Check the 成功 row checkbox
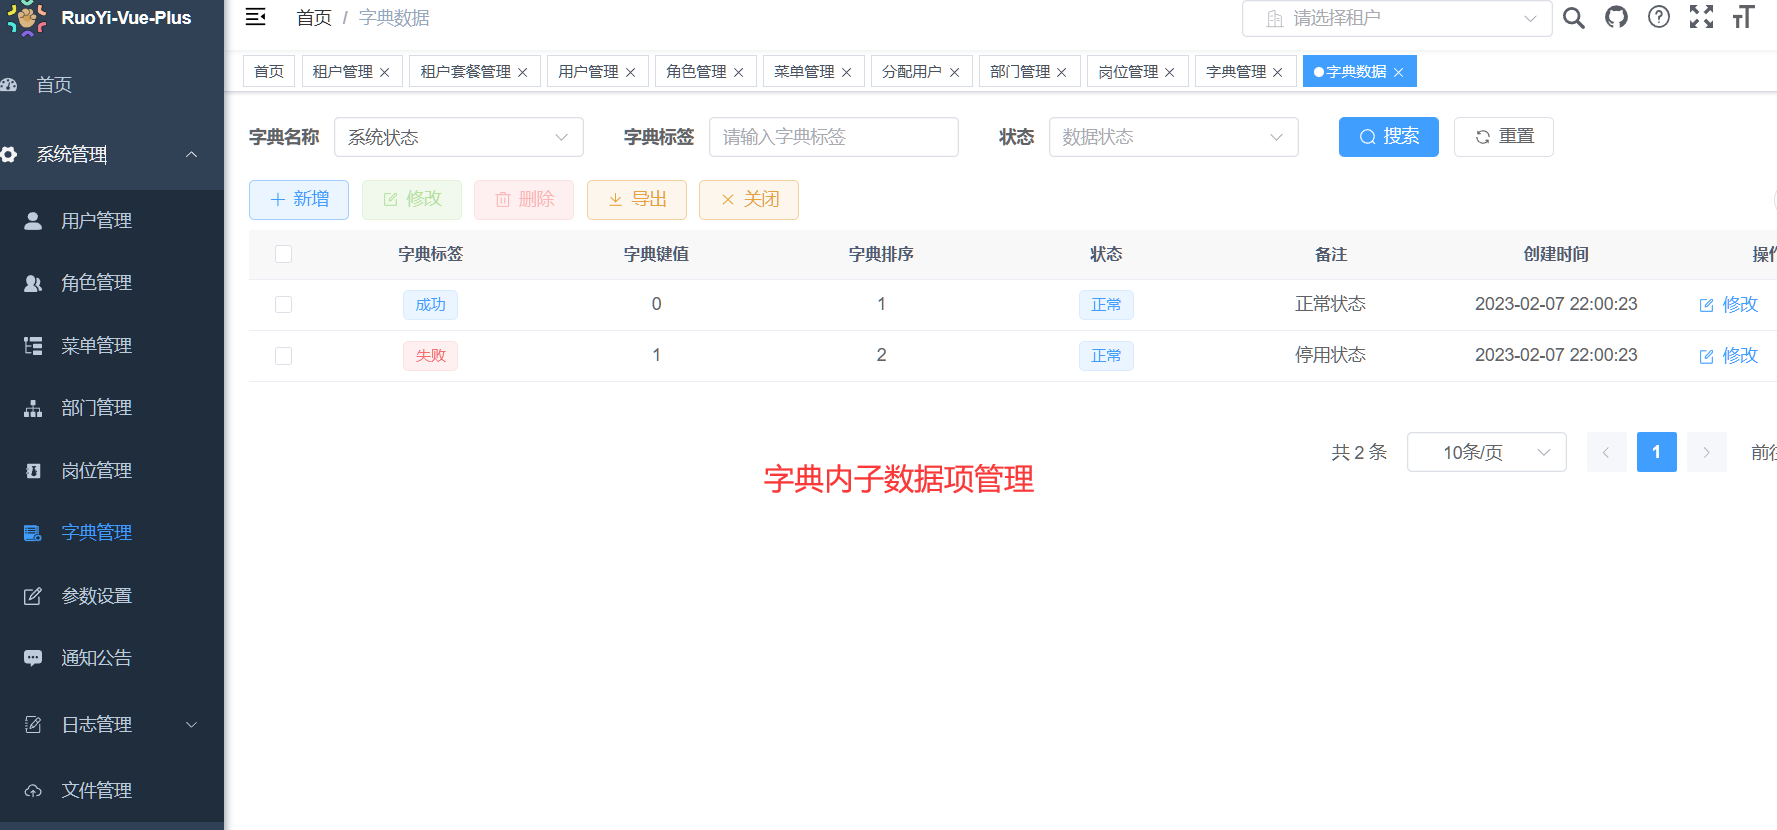The height and width of the screenshot is (830, 1777). pyautogui.click(x=284, y=304)
